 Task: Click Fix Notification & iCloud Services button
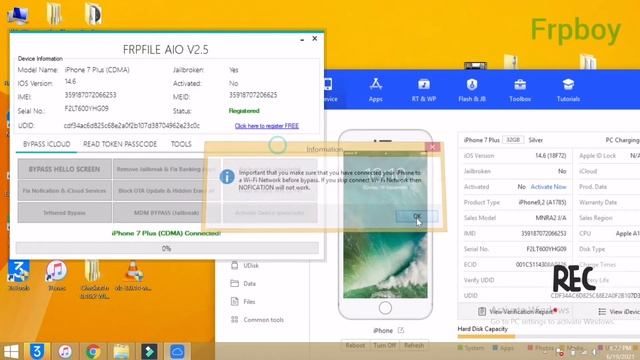pos(64,191)
